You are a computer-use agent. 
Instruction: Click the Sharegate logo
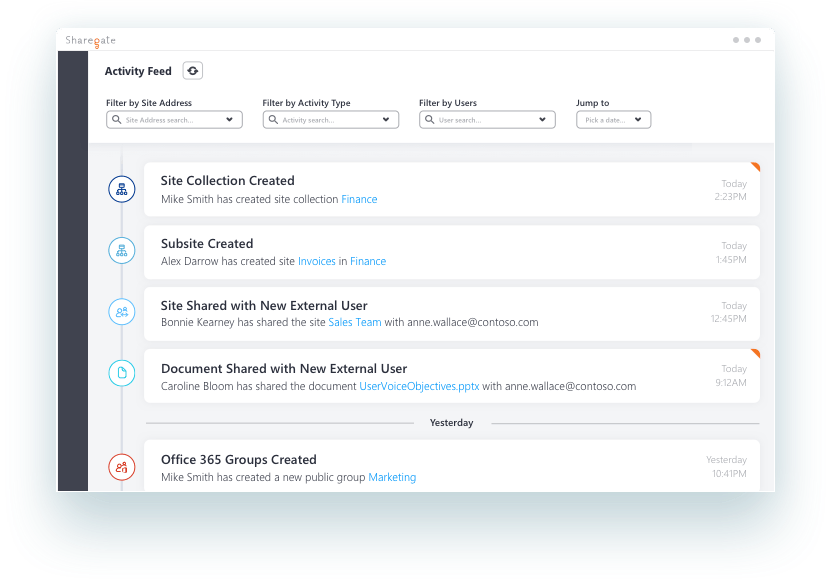point(91,40)
